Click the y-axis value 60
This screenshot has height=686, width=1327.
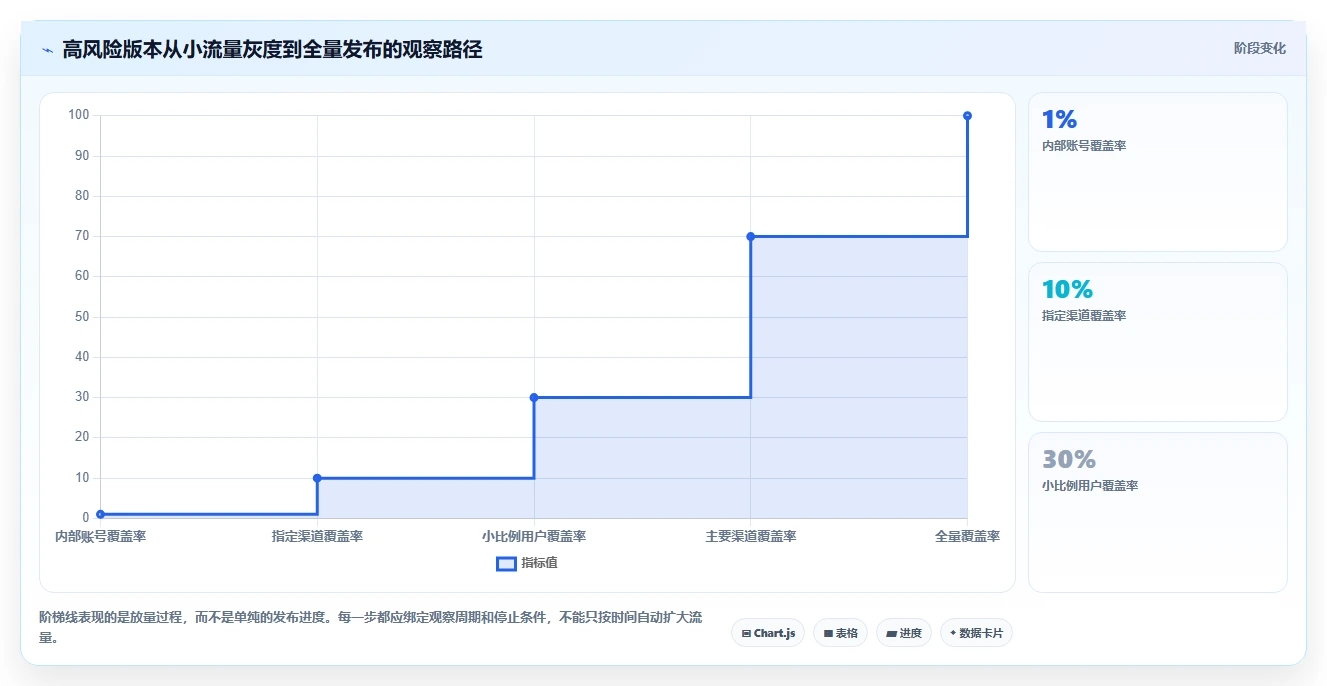pyautogui.click(x=83, y=276)
